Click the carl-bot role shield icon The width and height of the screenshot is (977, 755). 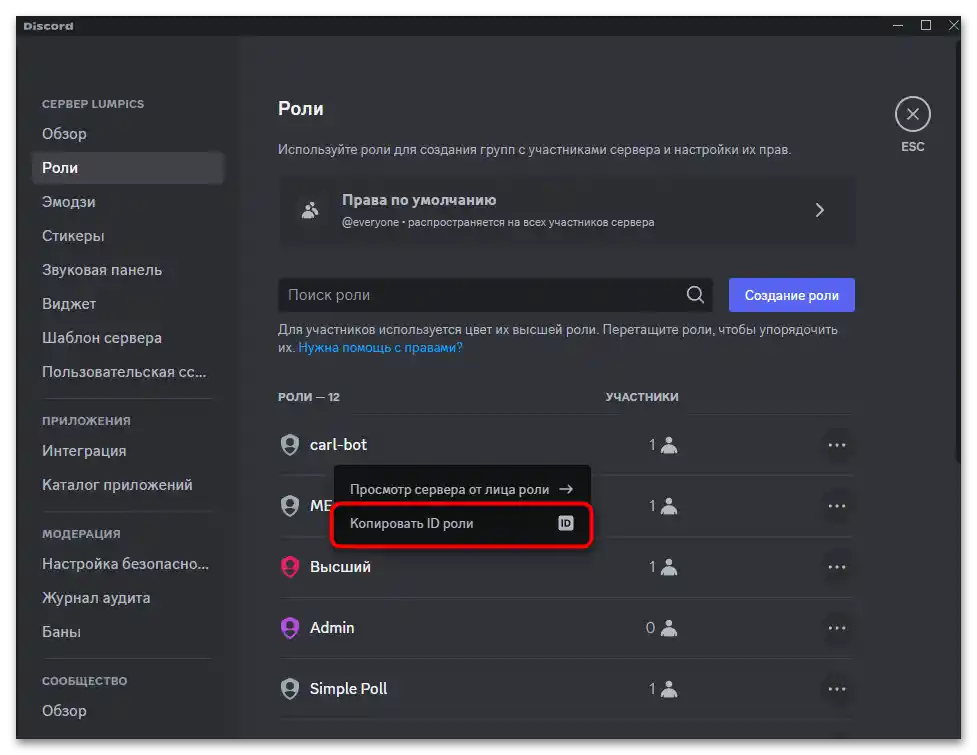(x=290, y=444)
